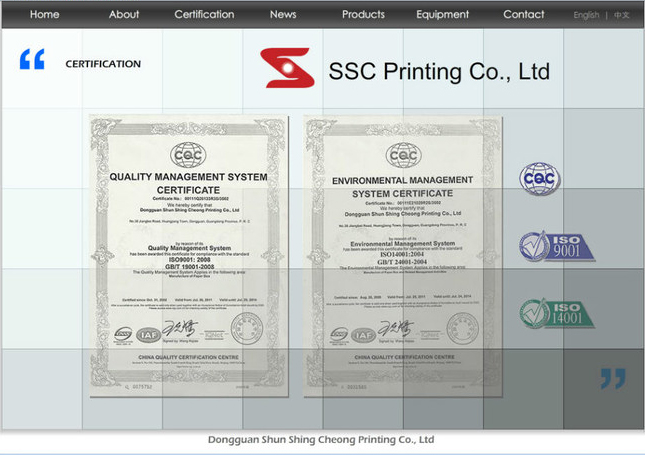Click the red SSC company logo
The width and height of the screenshot is (645, 455).
click(x=286, y=68)
